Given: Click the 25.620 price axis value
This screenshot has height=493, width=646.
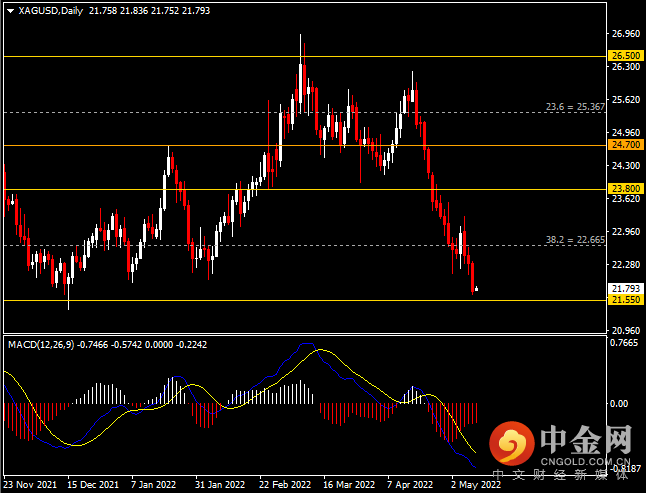Looking at the screenshot, I should click(626, 100).
